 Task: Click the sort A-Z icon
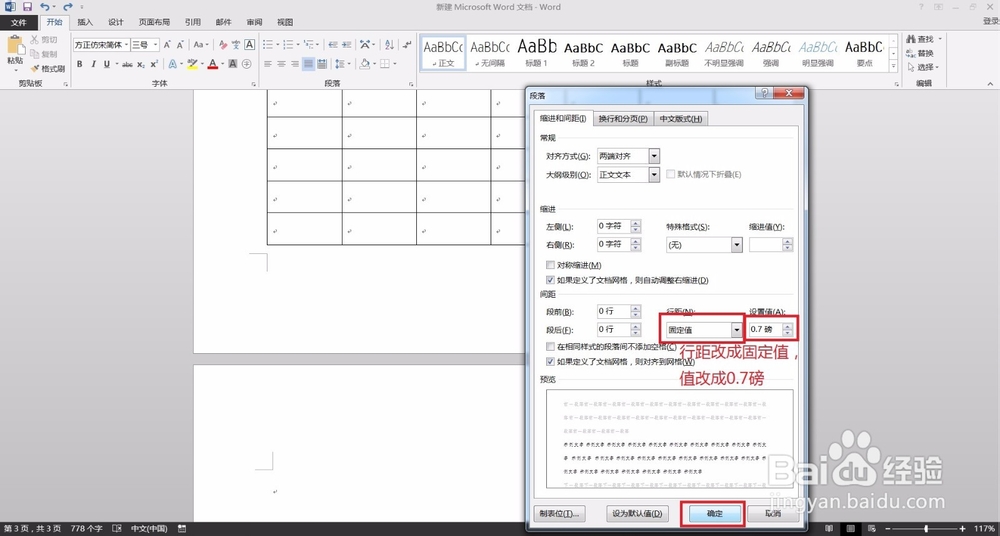(x=388, y=45)
